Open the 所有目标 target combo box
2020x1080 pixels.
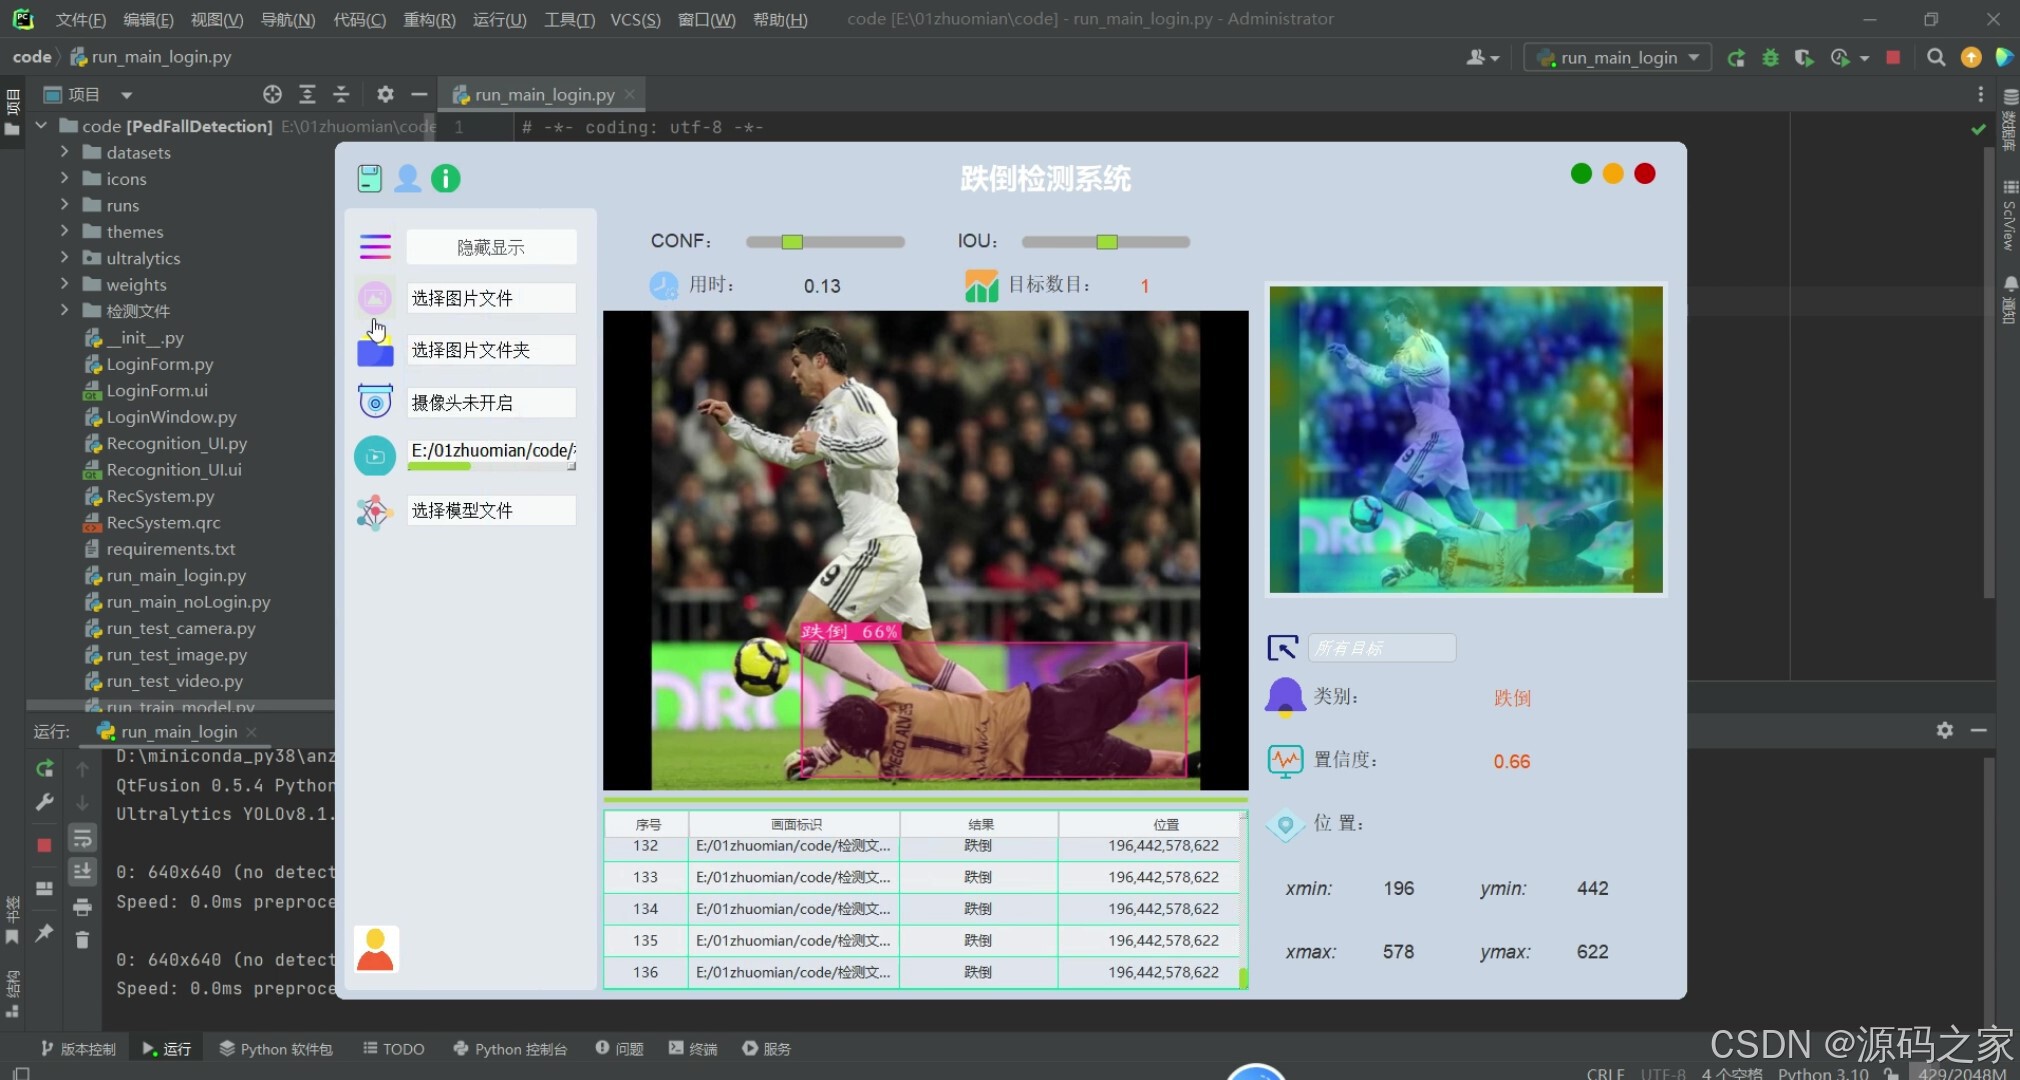(x=1381, y=648)
